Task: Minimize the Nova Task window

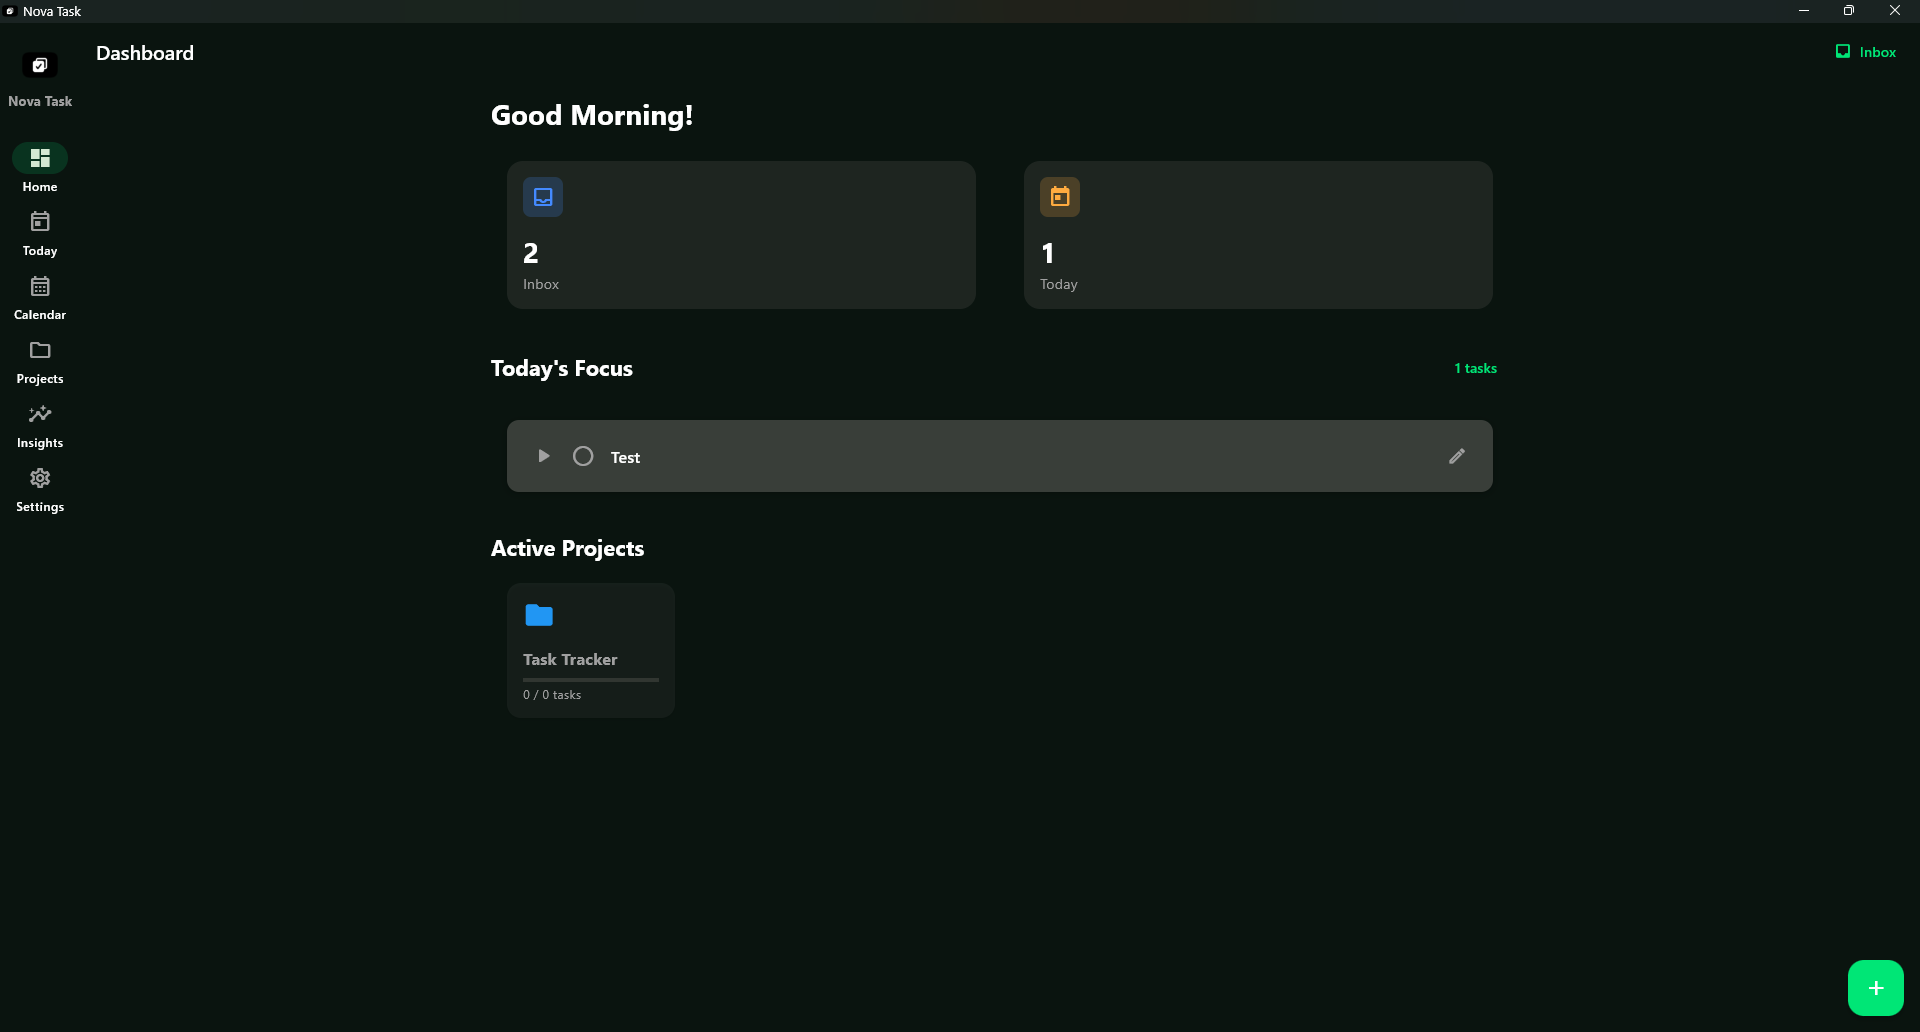Action: pyautogui.click(x=1804, y=11)
